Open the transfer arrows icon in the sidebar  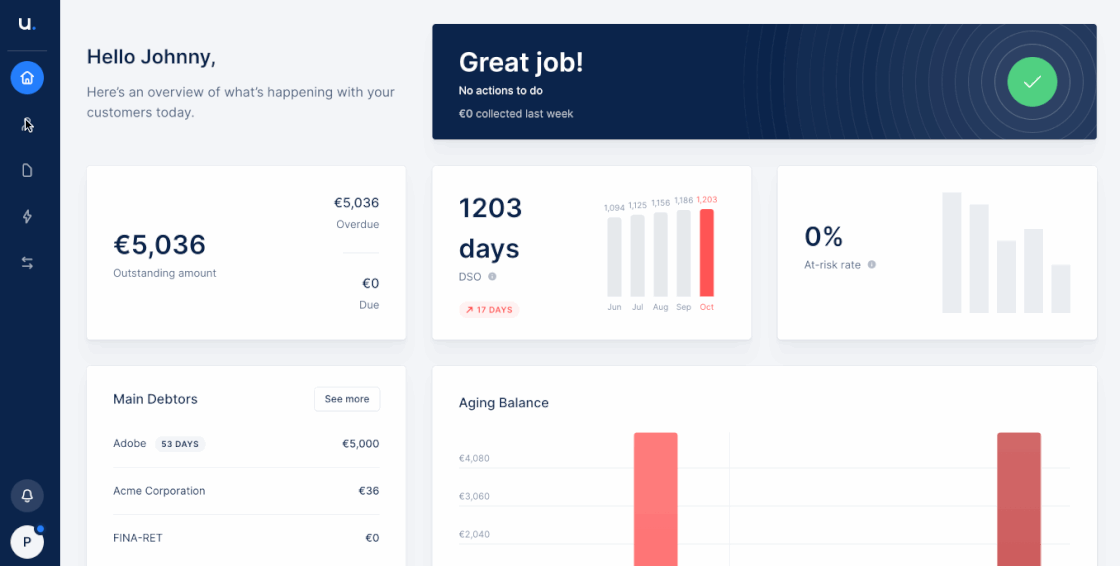(x=27, y=263)
